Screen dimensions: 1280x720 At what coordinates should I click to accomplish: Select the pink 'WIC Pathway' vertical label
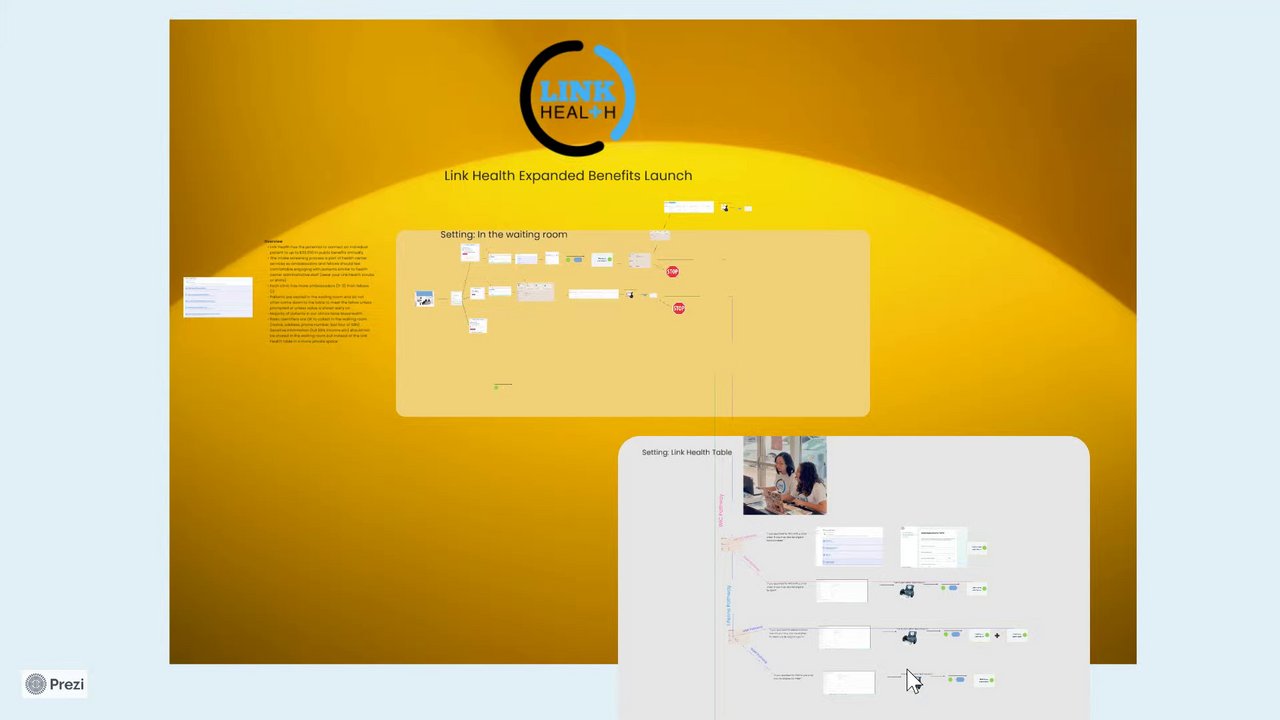coord(720,510)
